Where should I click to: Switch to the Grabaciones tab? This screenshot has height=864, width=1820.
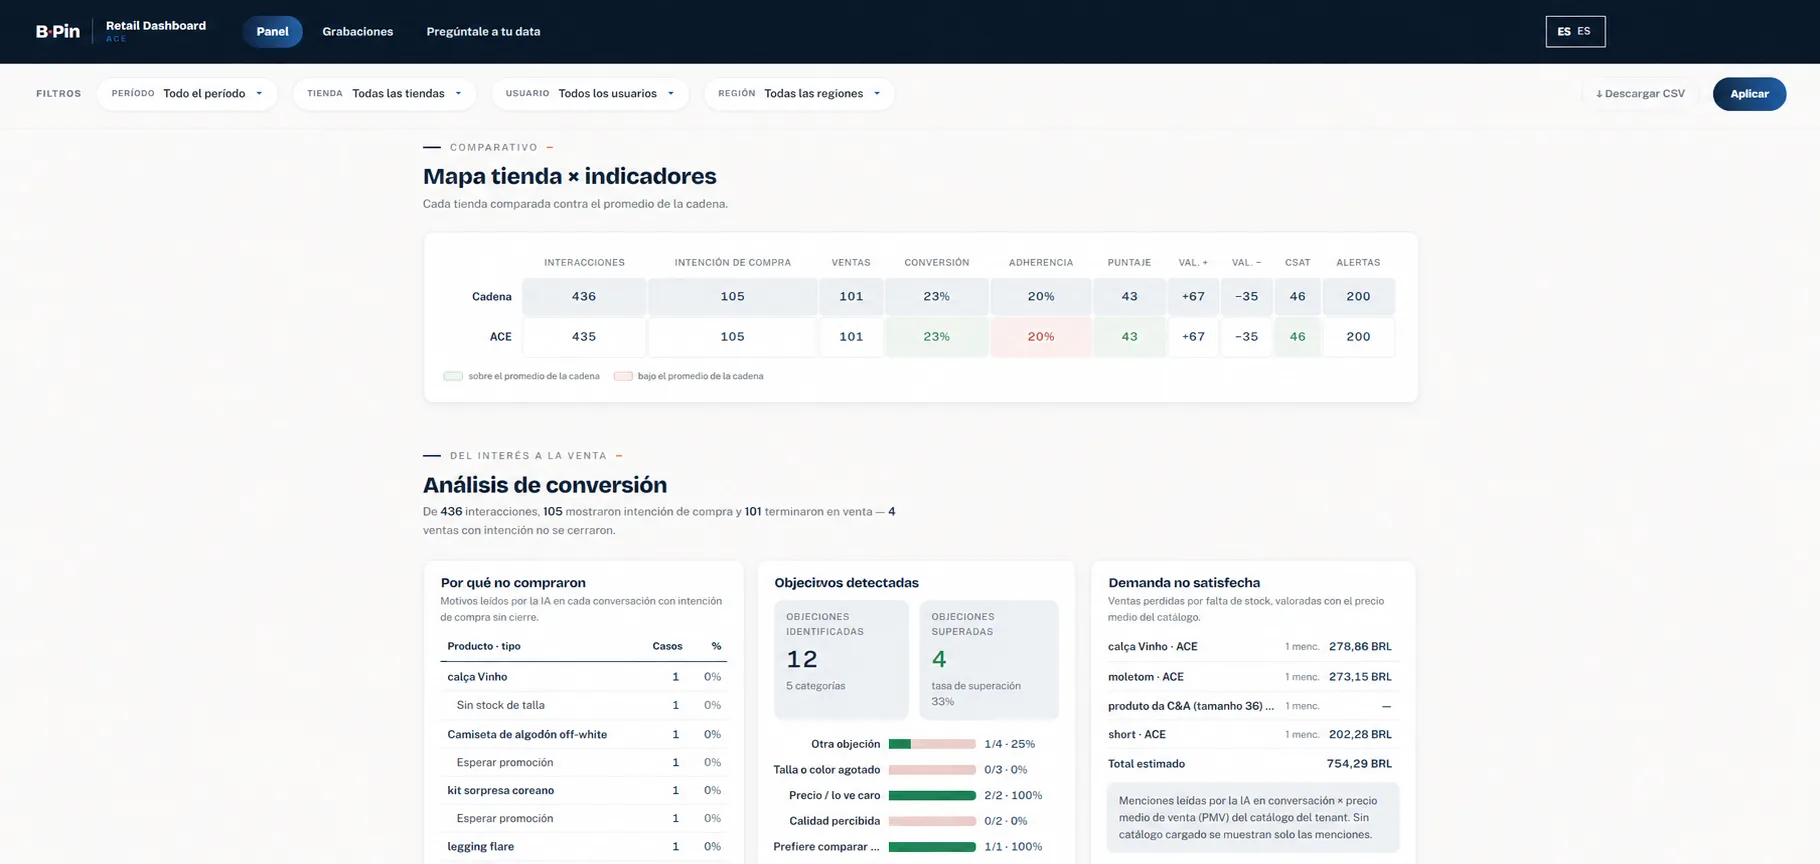pos(357,31)
